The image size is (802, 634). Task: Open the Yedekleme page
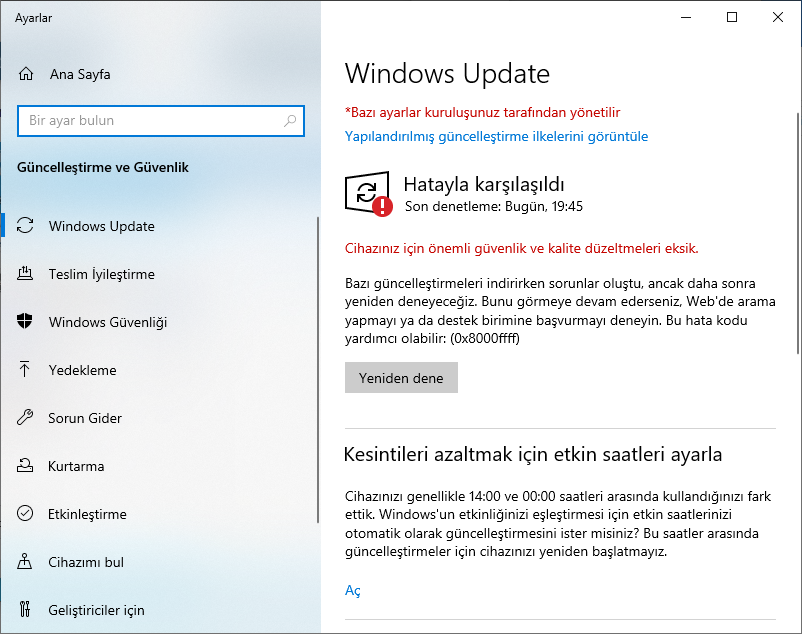(82, 370)
